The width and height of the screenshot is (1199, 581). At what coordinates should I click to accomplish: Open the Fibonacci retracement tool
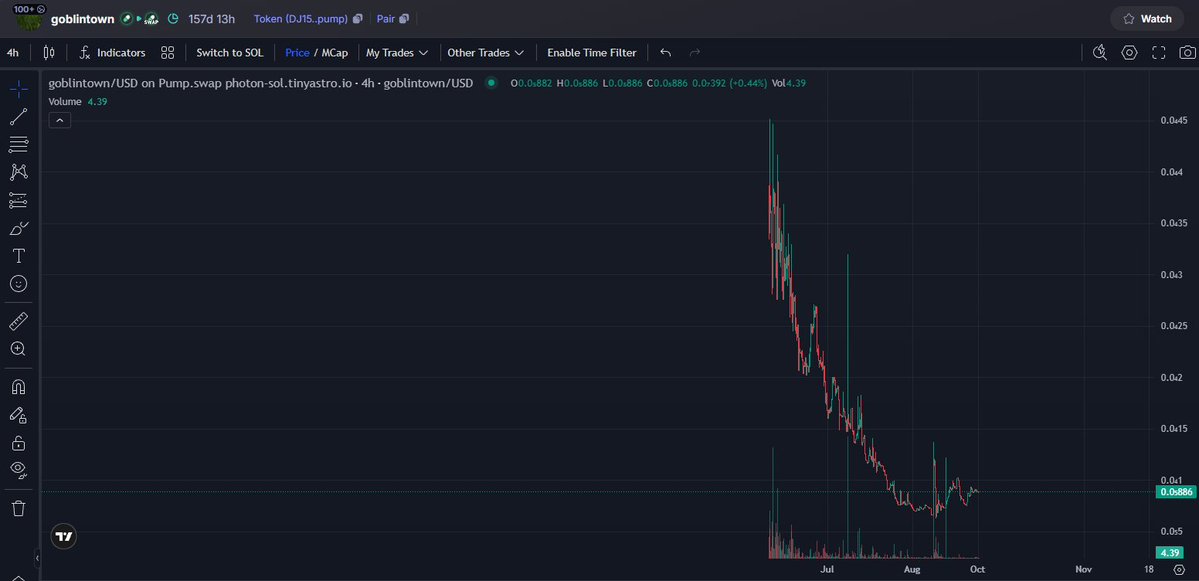(x=19, y=144)
